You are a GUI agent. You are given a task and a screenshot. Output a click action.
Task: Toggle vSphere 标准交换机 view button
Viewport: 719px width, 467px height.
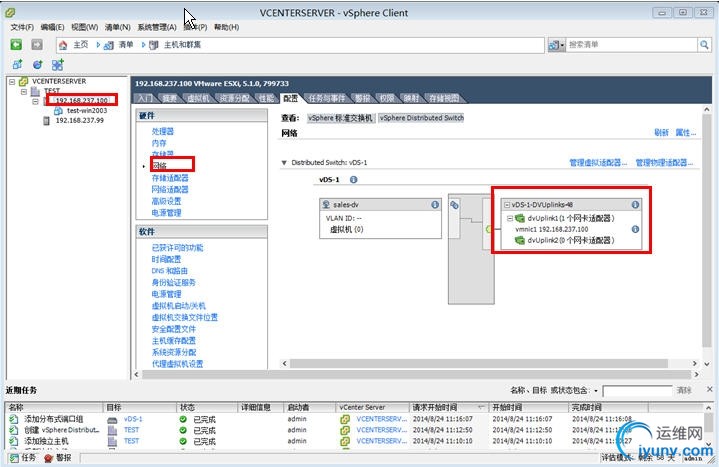[340, 118]
